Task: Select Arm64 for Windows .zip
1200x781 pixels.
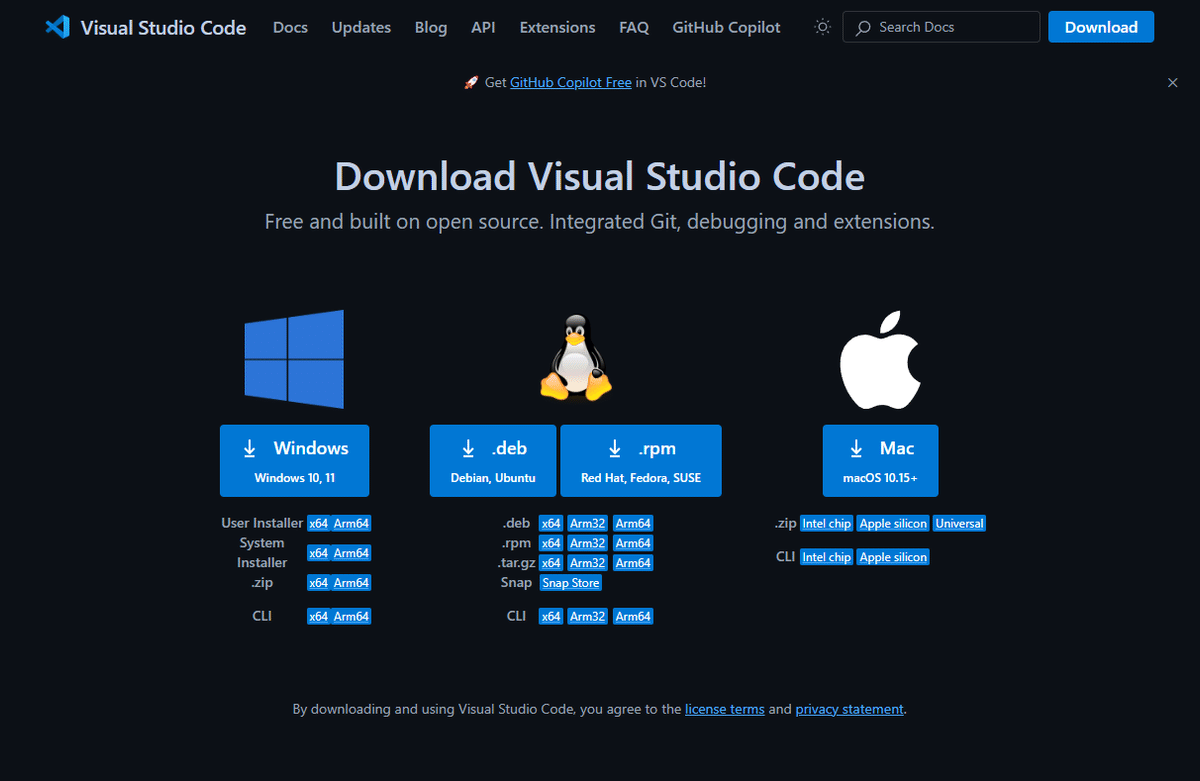Action: pyautogui.click(x=352, y=583)
